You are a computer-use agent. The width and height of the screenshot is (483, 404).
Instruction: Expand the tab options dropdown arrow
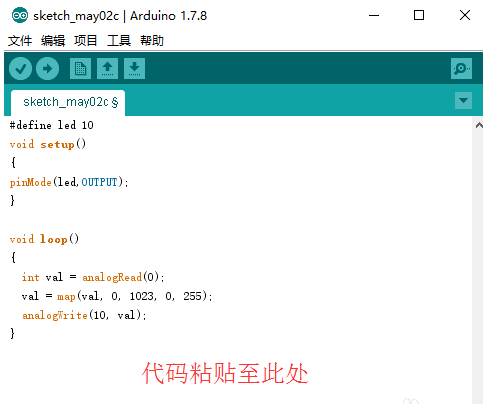pos(463,100)
